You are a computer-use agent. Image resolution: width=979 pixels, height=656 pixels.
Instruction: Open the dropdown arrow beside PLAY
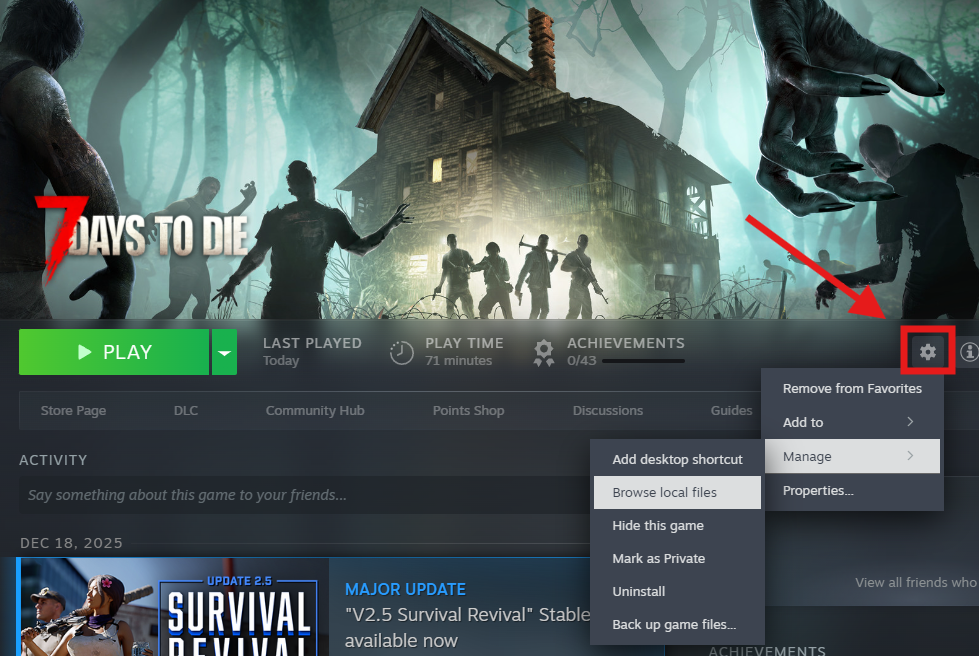click(224, 352)
